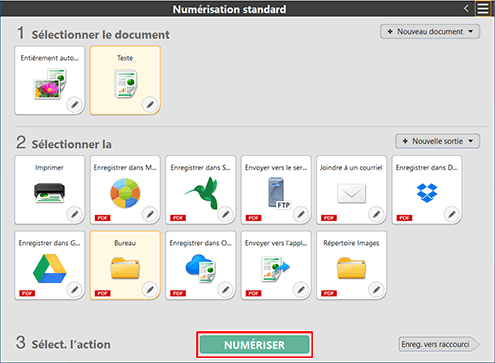The height and width of the screenshot is (363, 495).
Task: Edit the FTP server output pencil icon
Action: (301, 214)
